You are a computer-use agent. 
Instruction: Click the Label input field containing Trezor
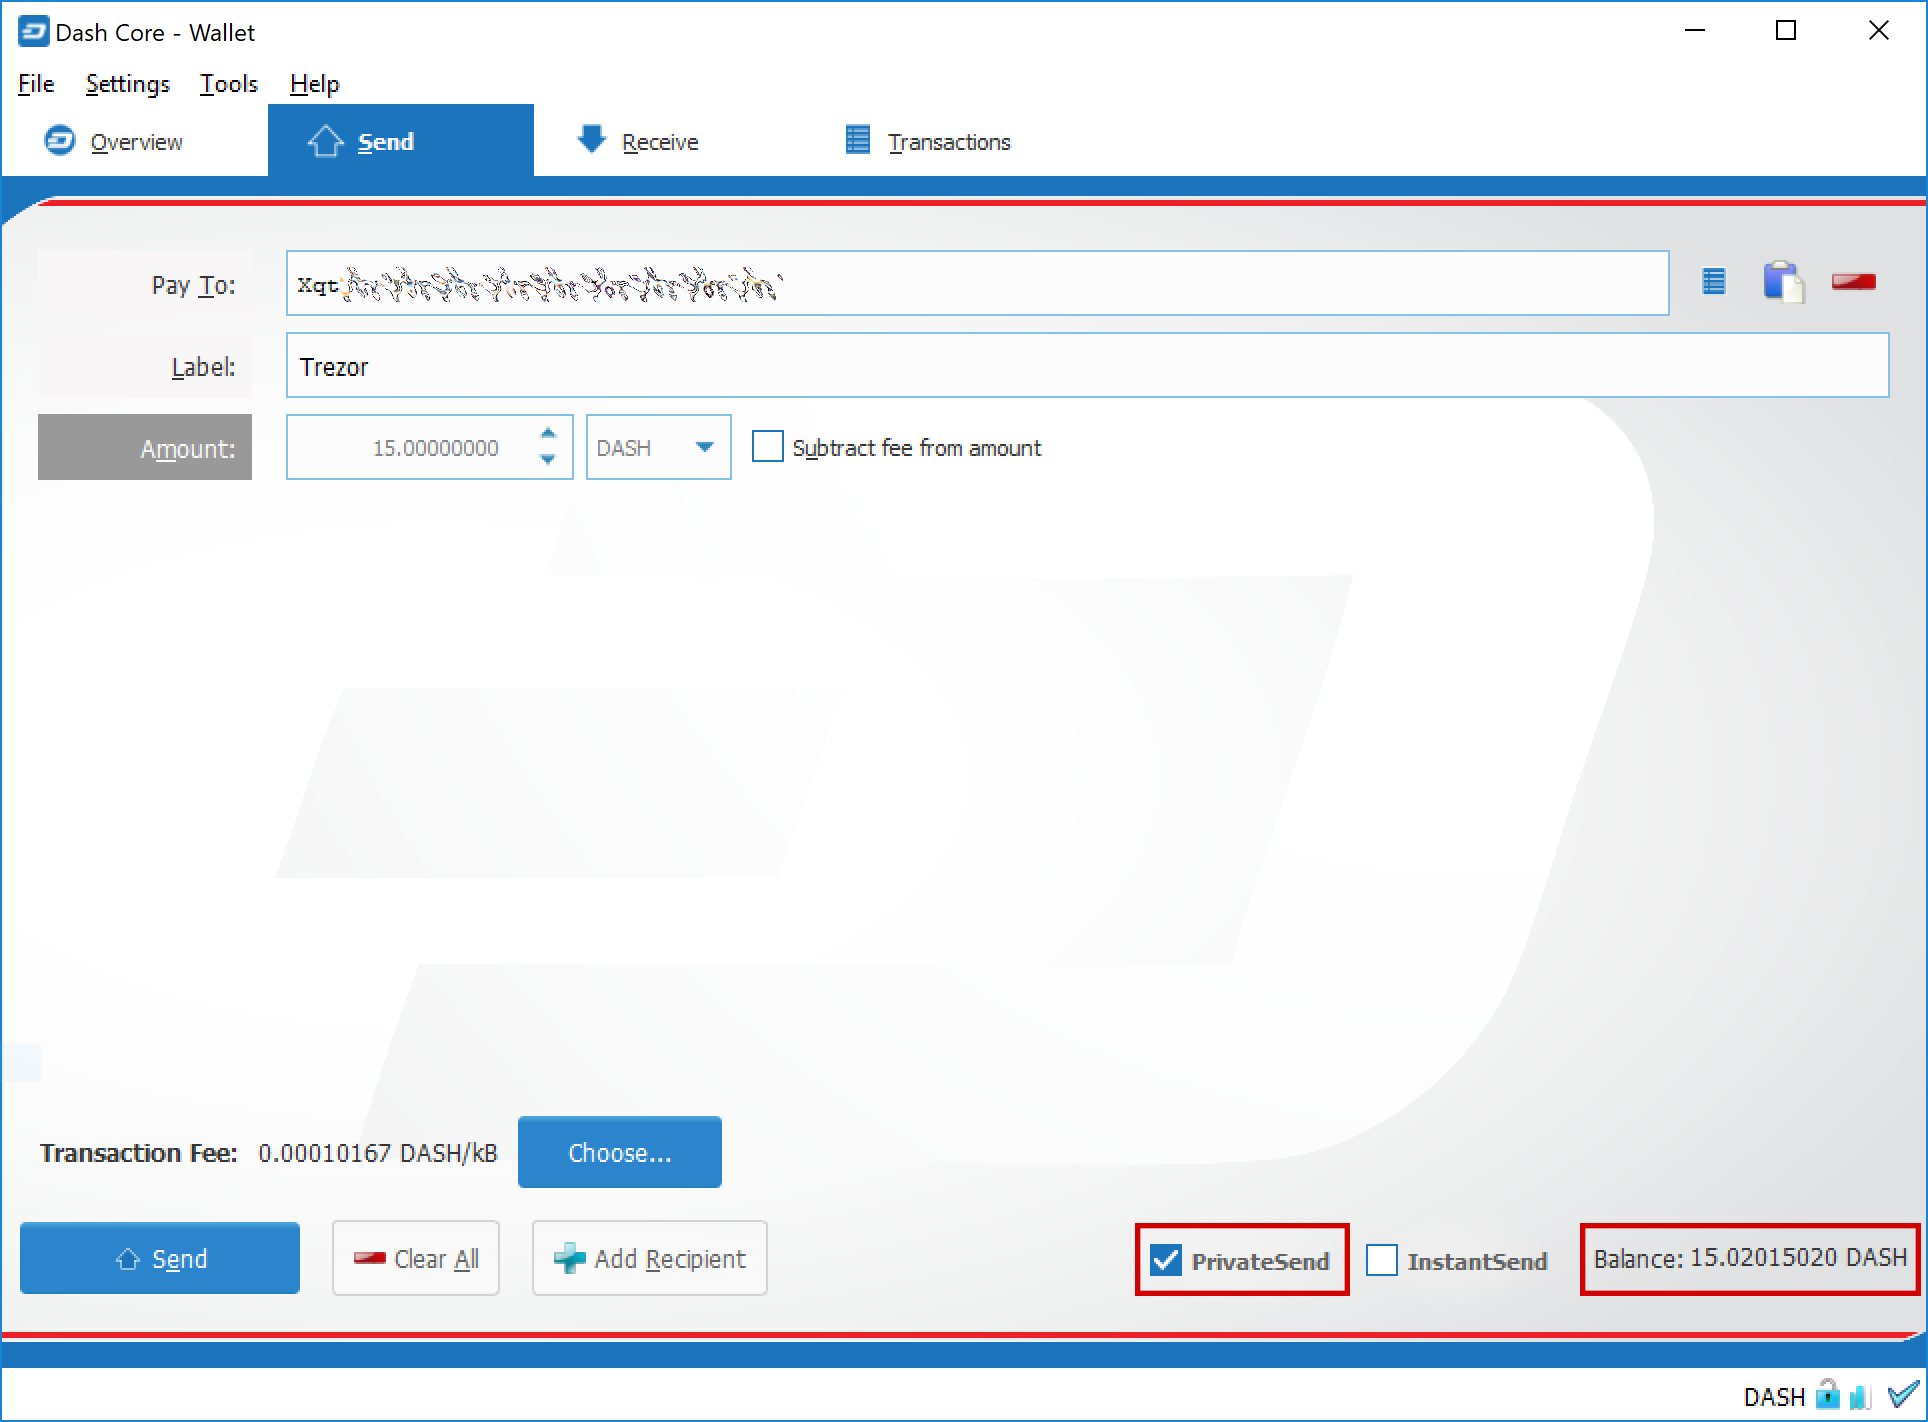click(x=1087, y=366)
